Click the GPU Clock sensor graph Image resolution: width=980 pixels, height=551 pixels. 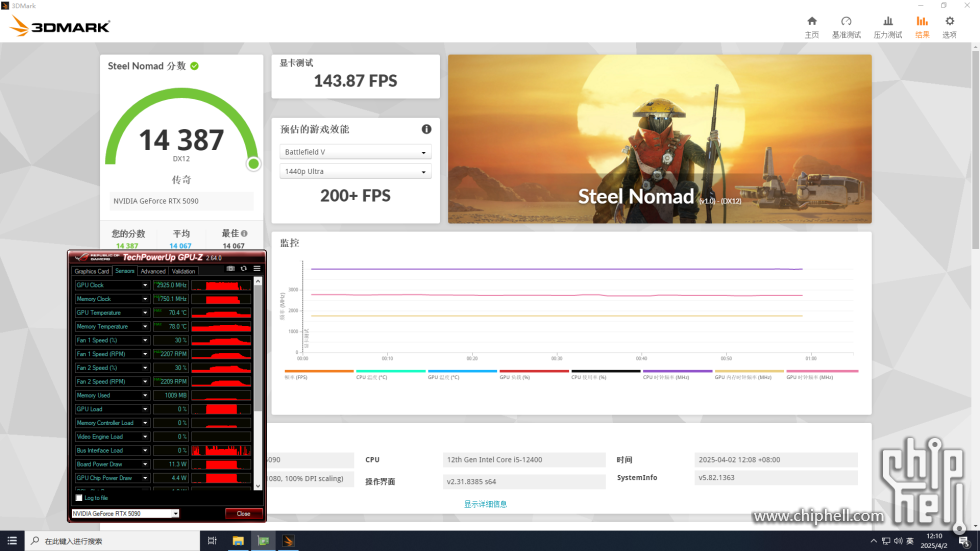point(221,285)
